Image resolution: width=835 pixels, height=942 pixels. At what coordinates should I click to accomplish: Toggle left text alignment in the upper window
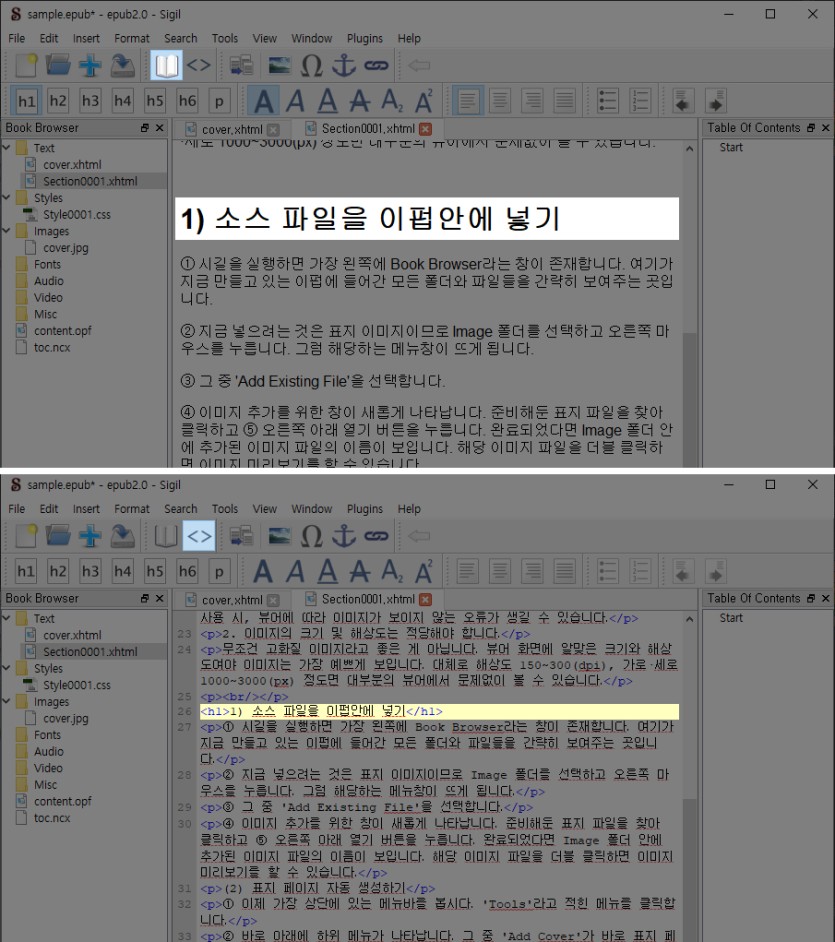(x=466, y=100)
